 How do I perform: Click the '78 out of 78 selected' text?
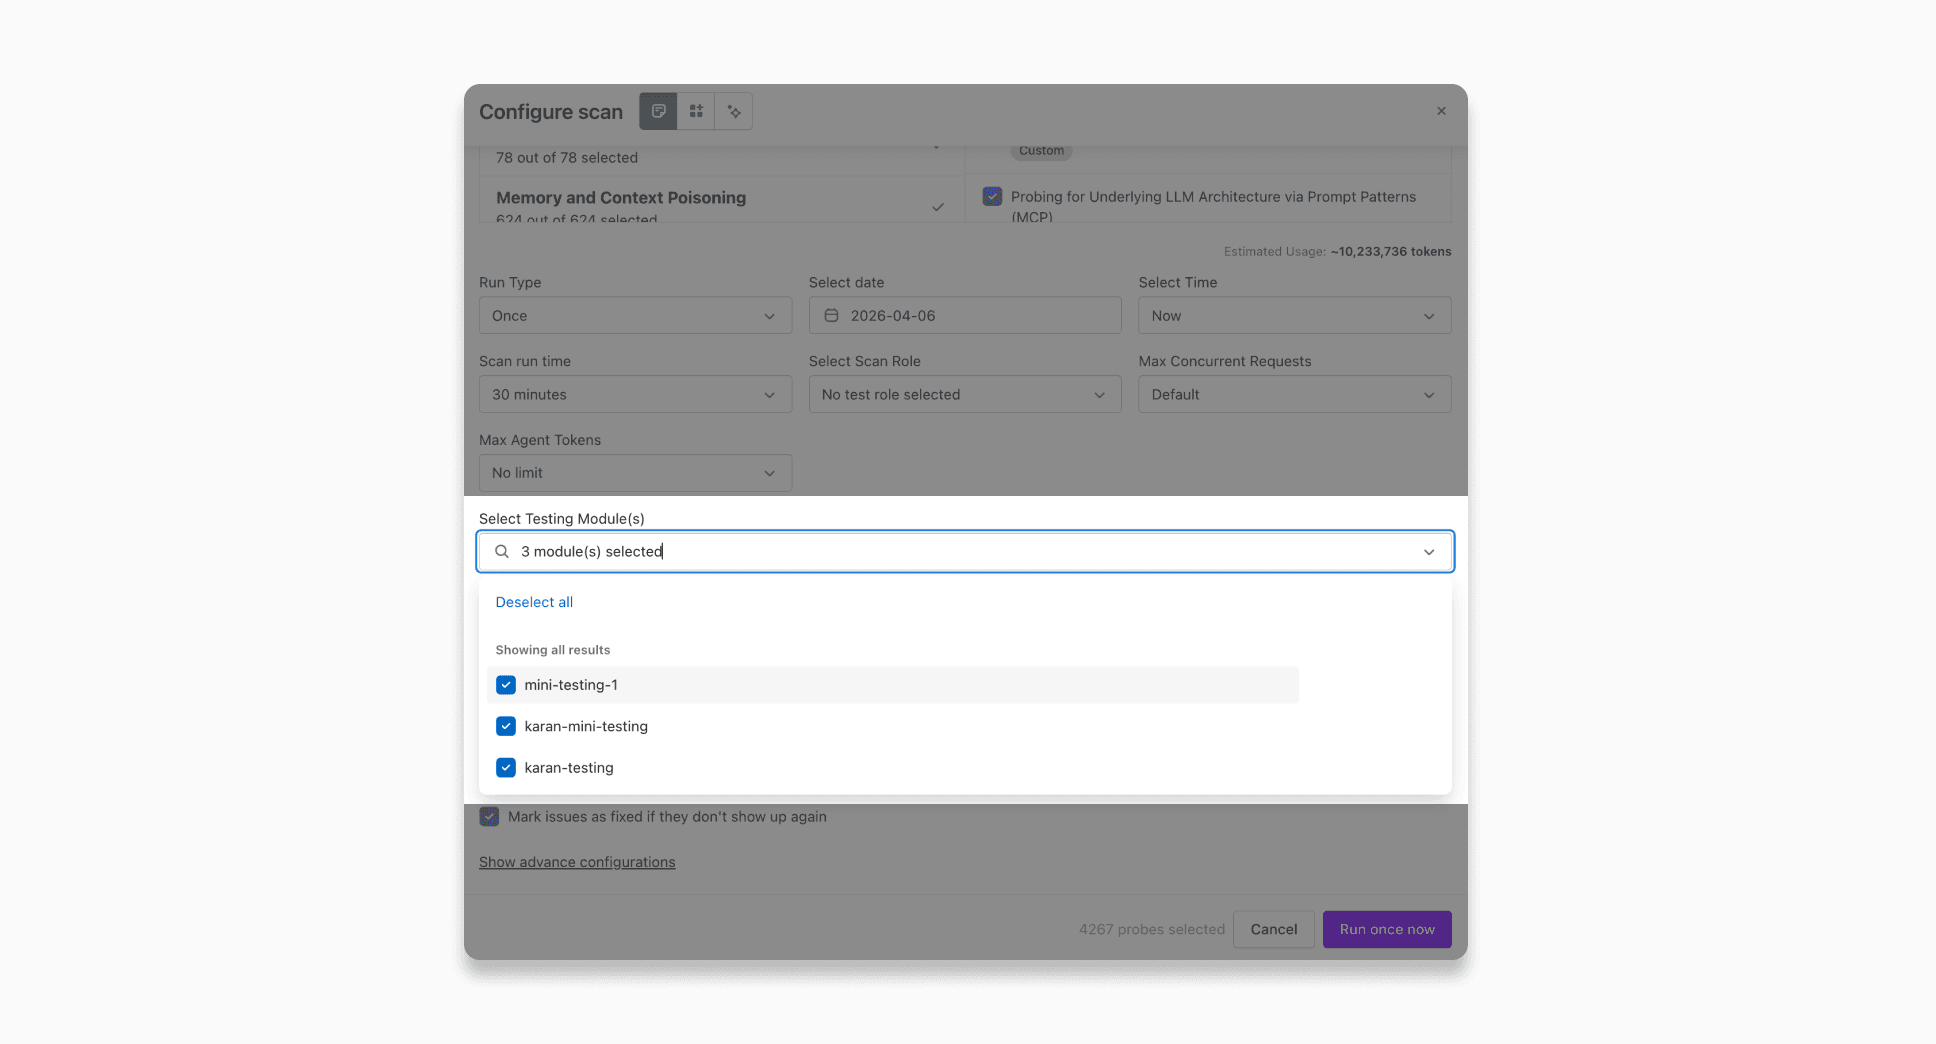pos(567,158)
